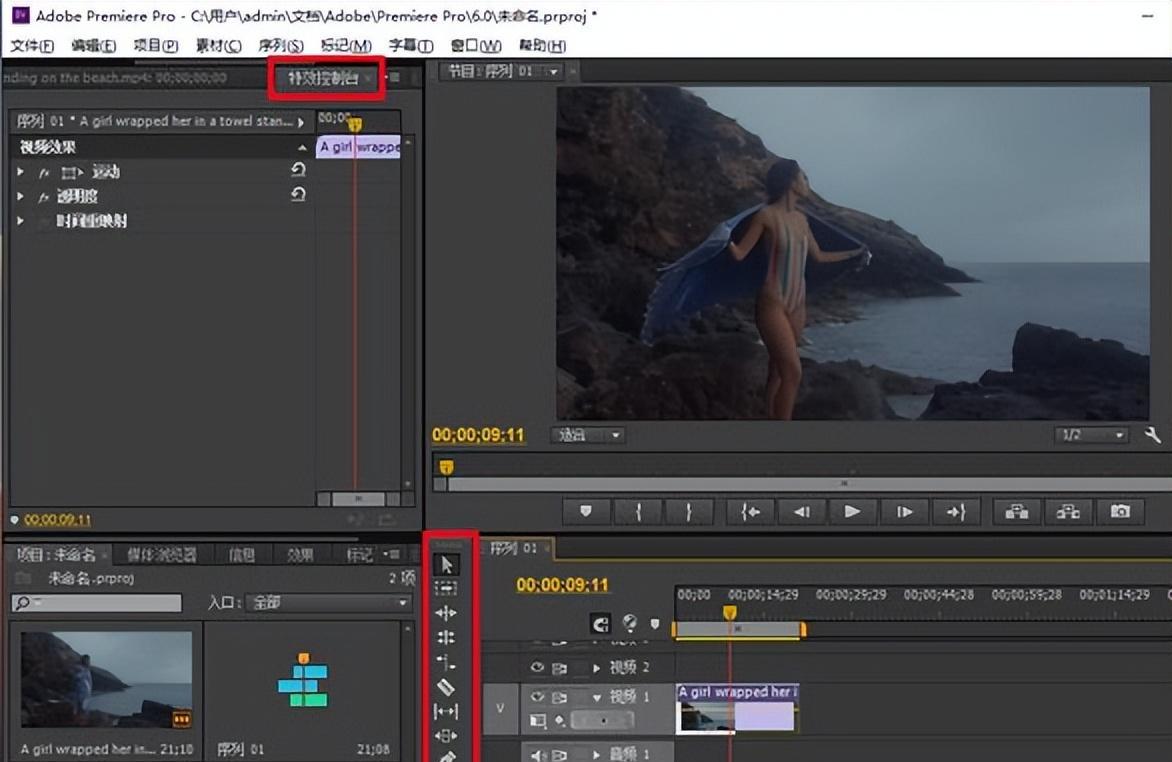Click Go to In point button
The height and width of the screenshot is (762, 1172).
coord(750,511)
